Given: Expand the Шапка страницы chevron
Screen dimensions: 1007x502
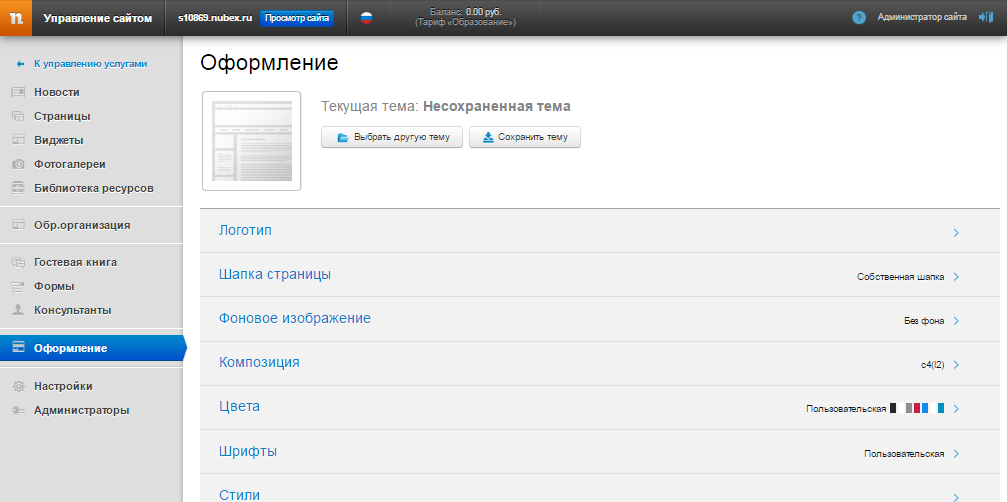Looking at the screenshot, I should click(956, 277).
